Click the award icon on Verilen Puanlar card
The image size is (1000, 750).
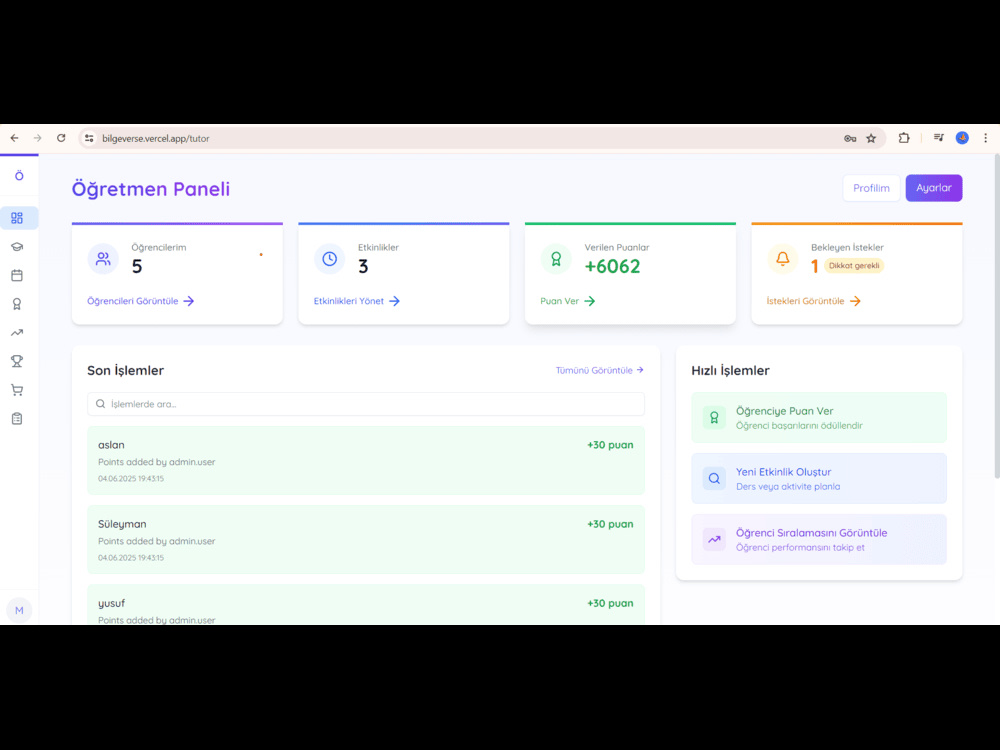pyautogui.click(x=556, y=259)
